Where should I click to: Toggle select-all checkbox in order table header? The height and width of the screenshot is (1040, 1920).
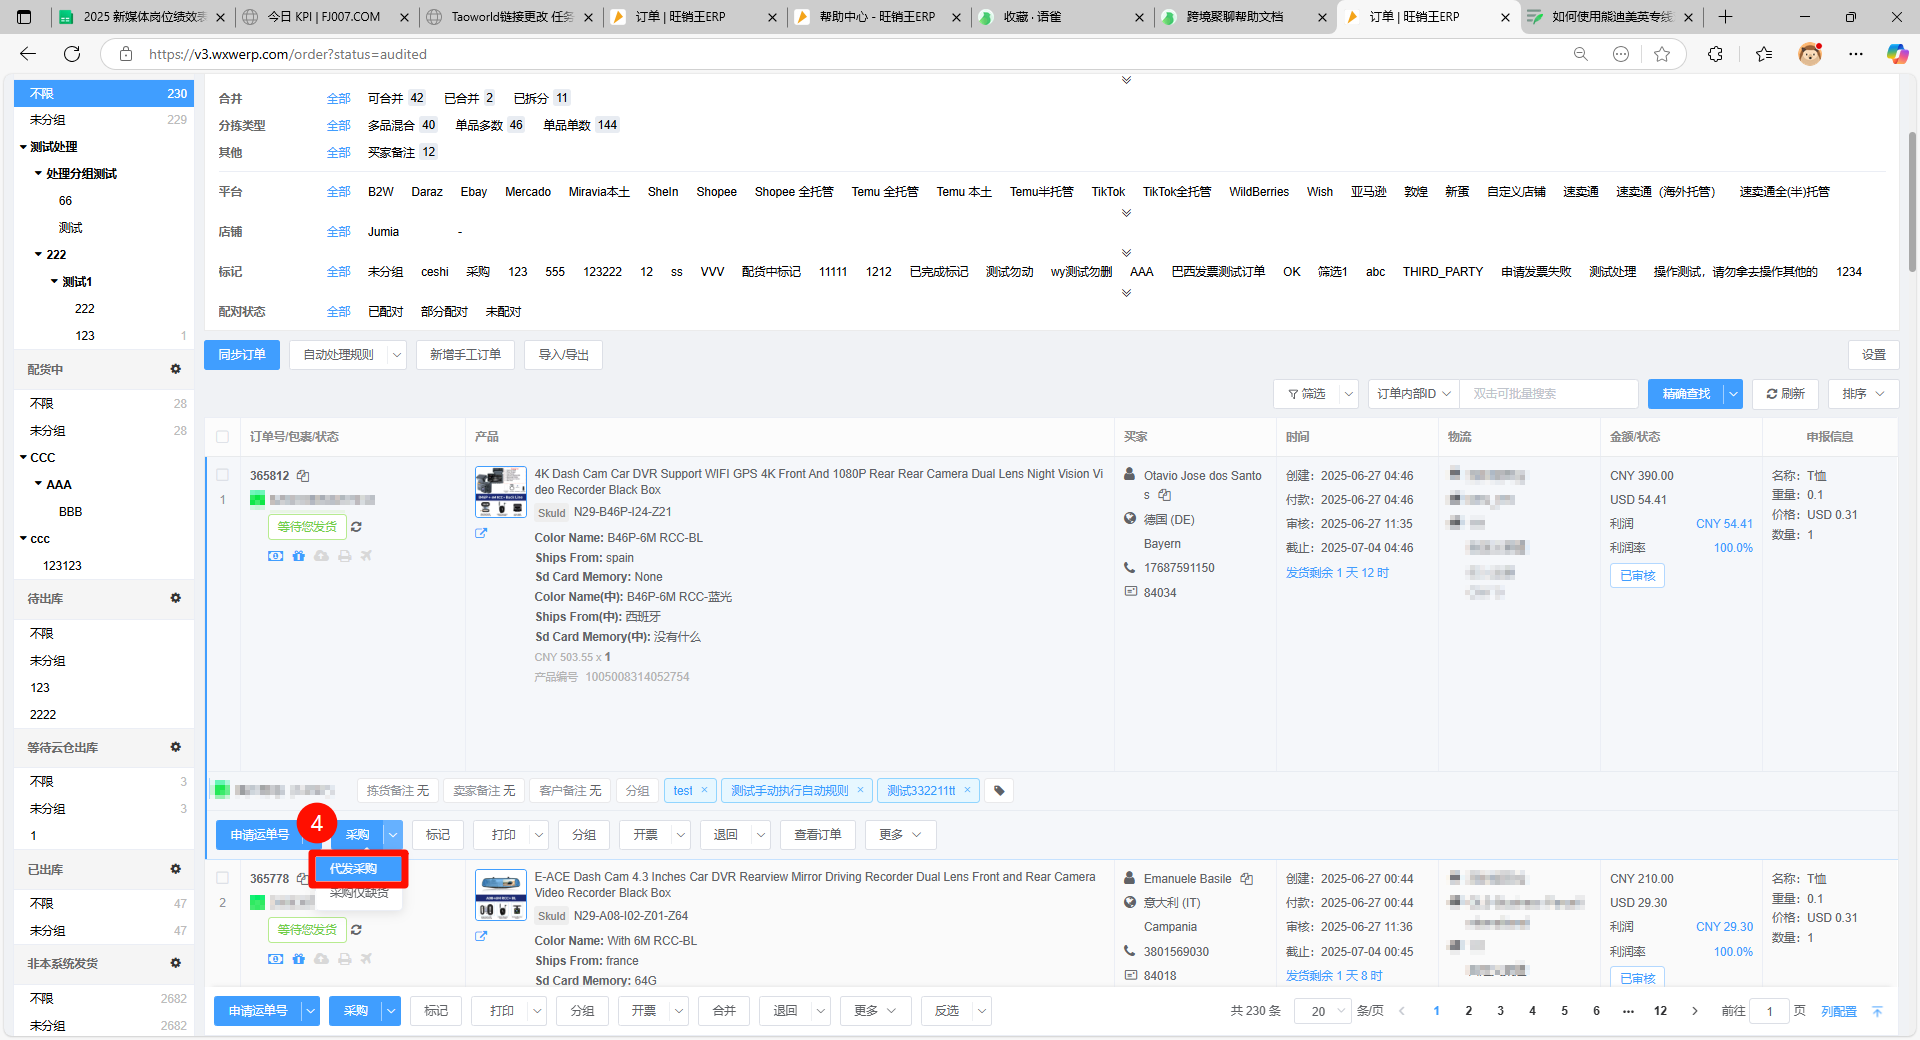coord(223,437)
